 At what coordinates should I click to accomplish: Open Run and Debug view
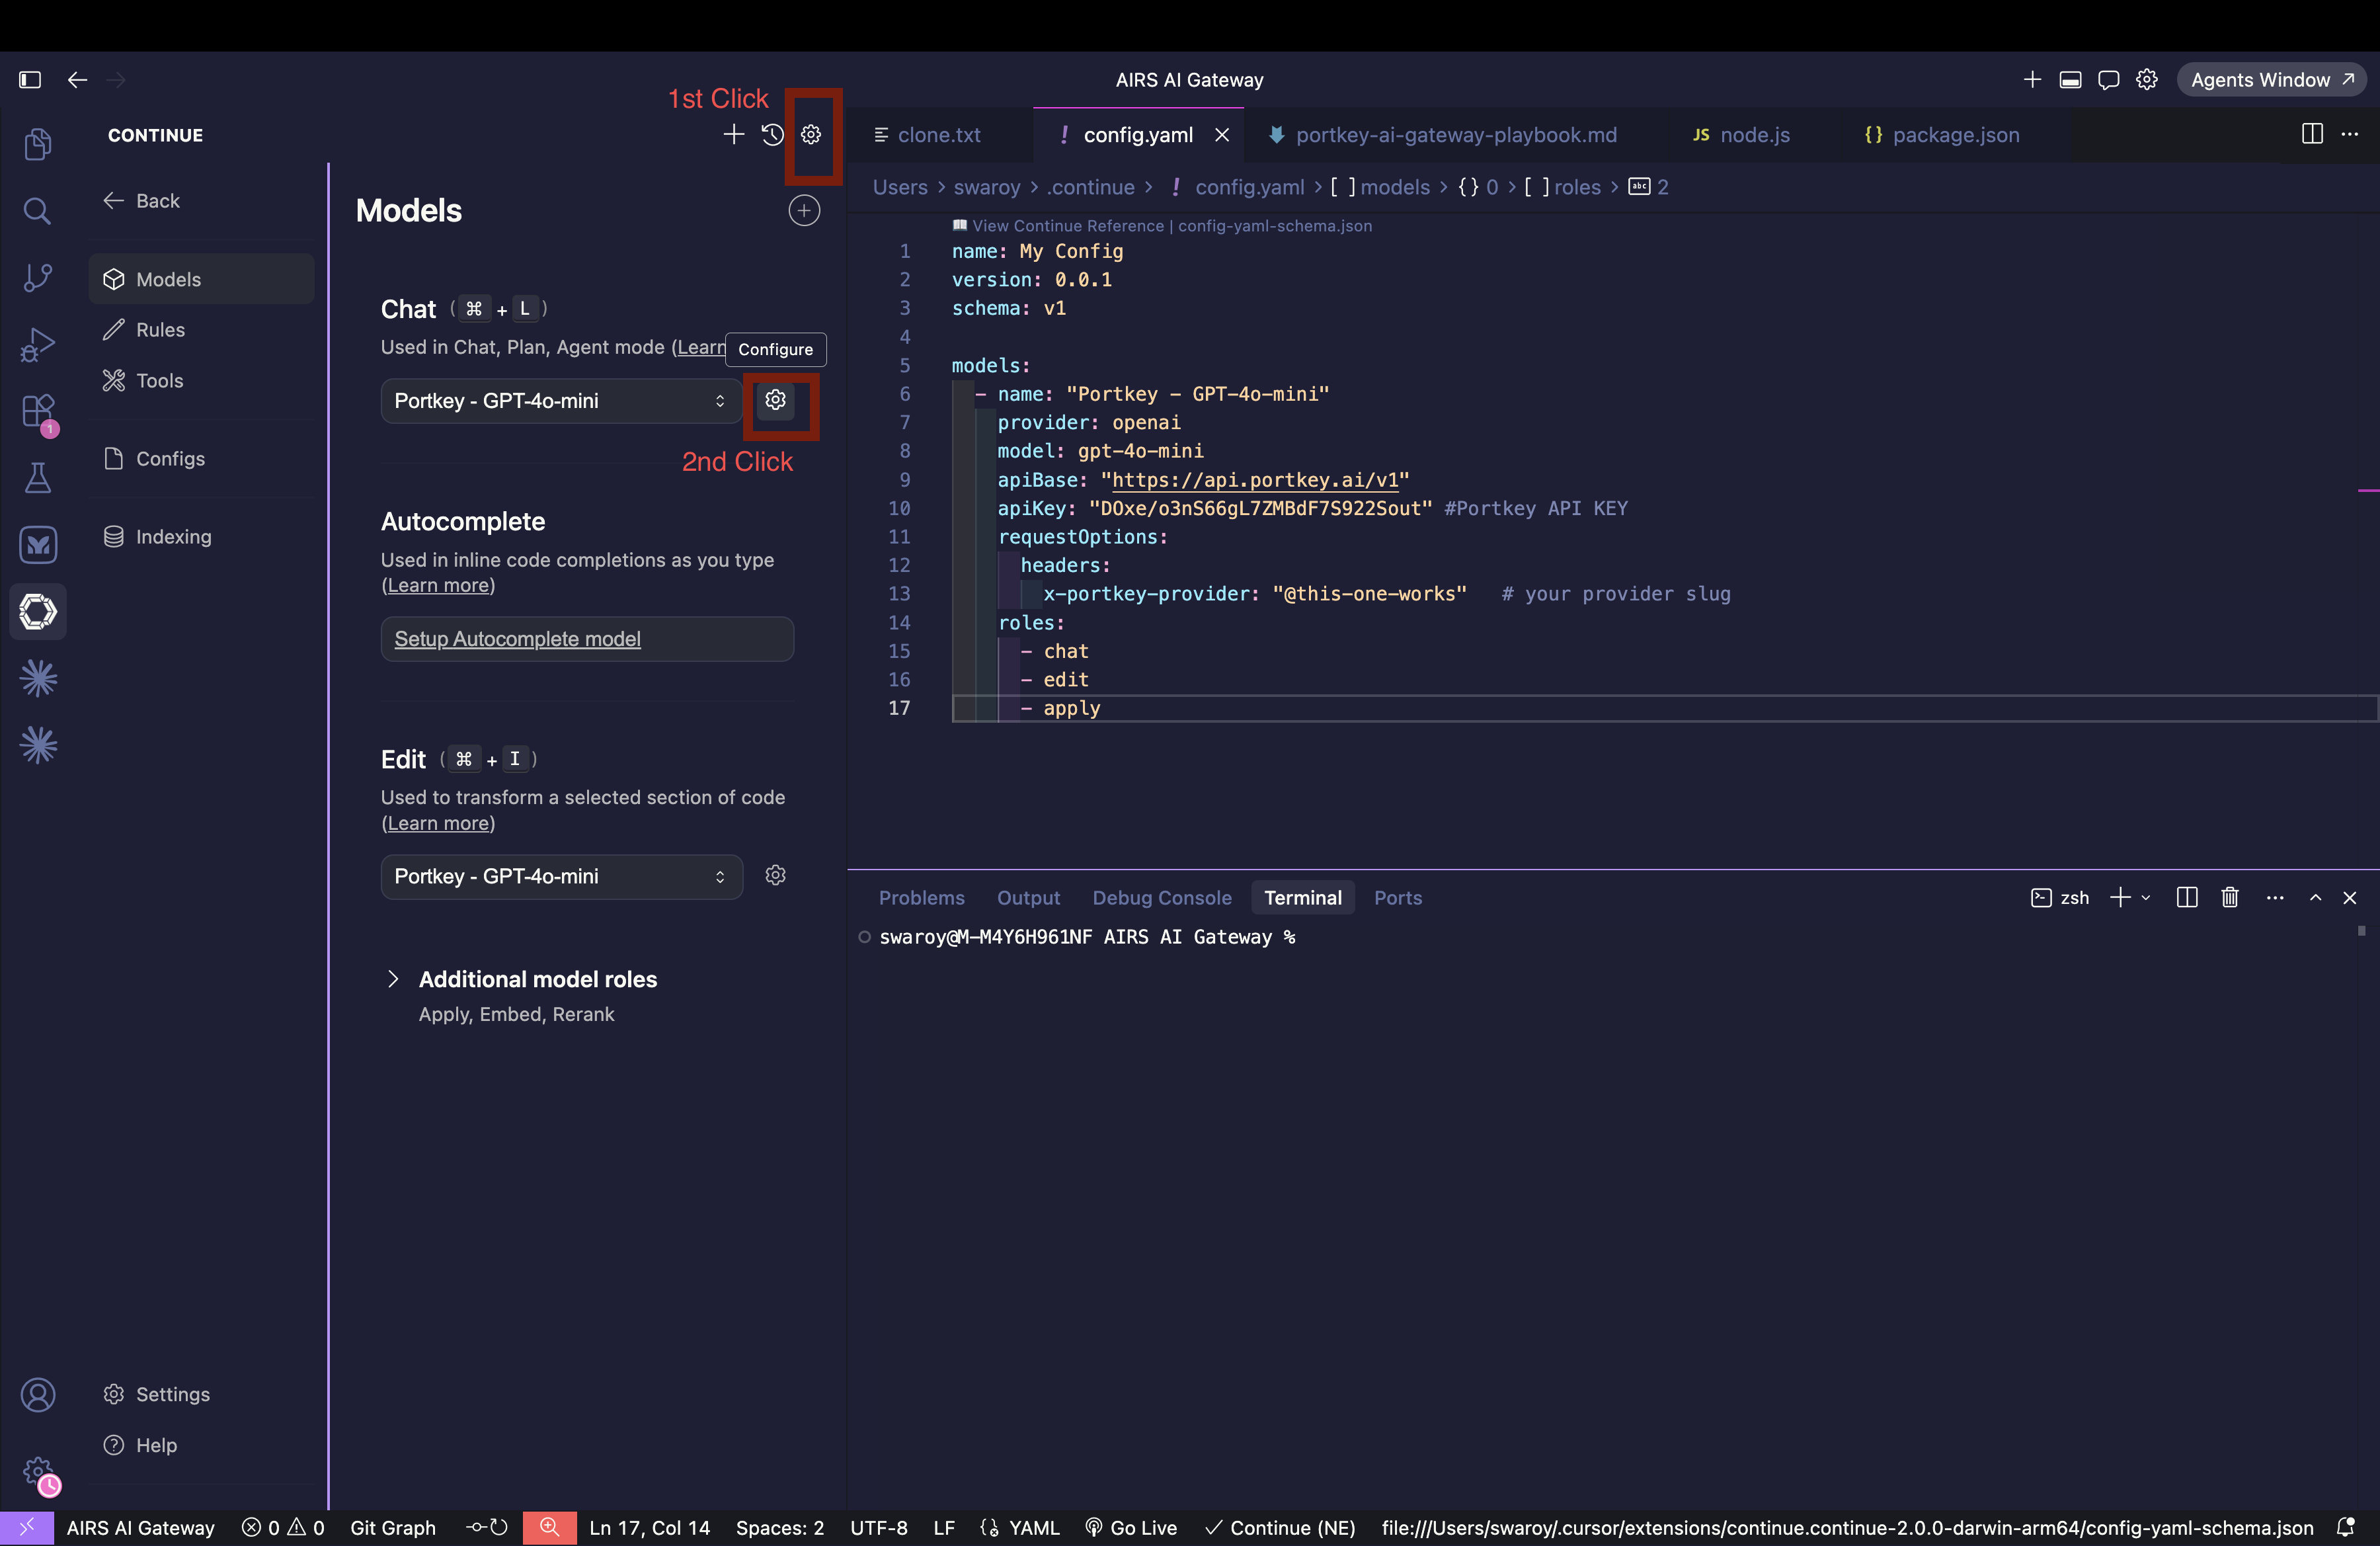point(38,344)
